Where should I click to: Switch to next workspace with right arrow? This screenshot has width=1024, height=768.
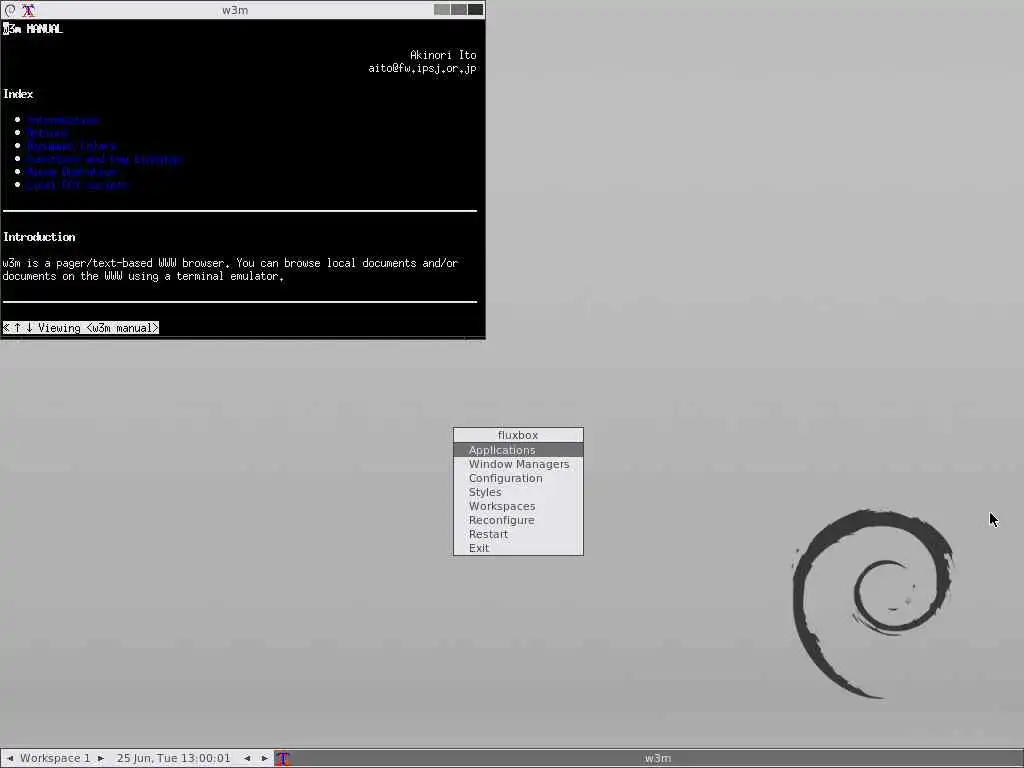pos(101,758)
